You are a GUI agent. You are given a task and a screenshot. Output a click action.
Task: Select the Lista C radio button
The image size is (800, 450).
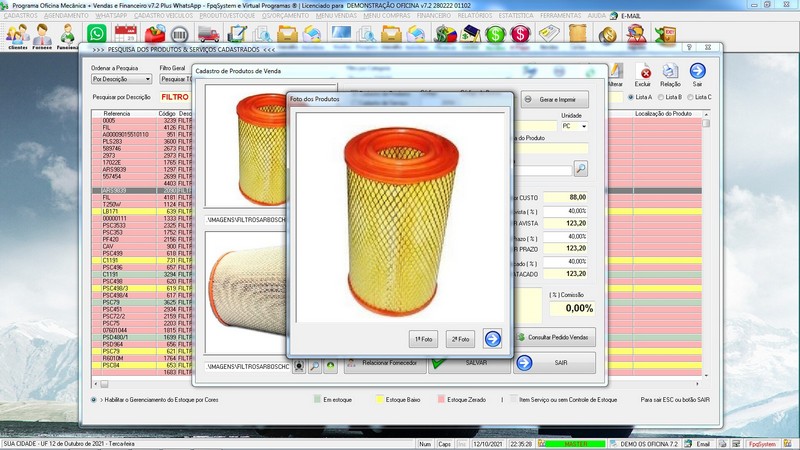pos(690,97)
